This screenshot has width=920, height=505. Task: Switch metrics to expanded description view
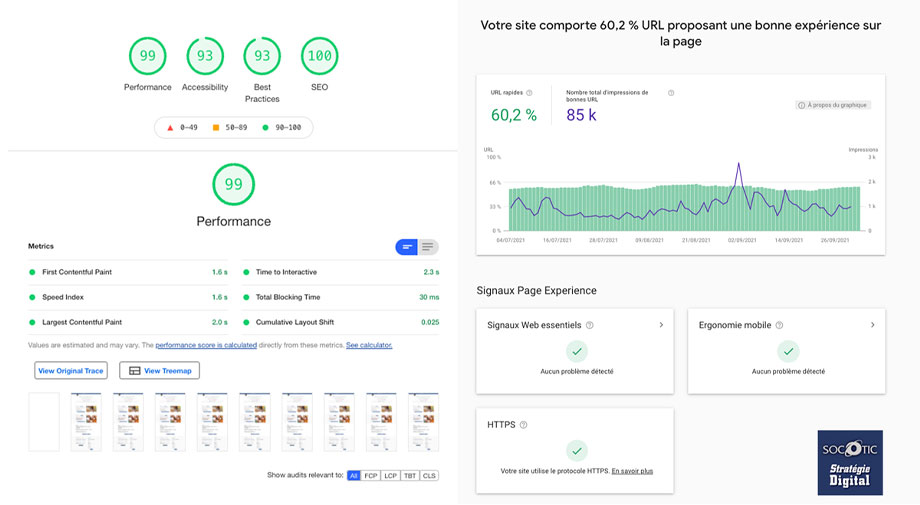click(428, 247)
